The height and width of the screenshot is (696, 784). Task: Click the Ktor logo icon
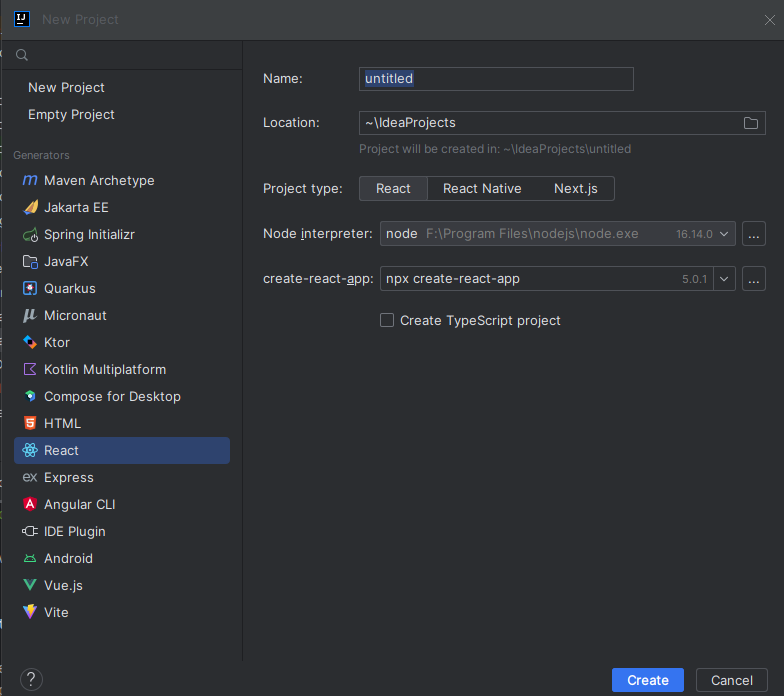click(x=30, y=342)
